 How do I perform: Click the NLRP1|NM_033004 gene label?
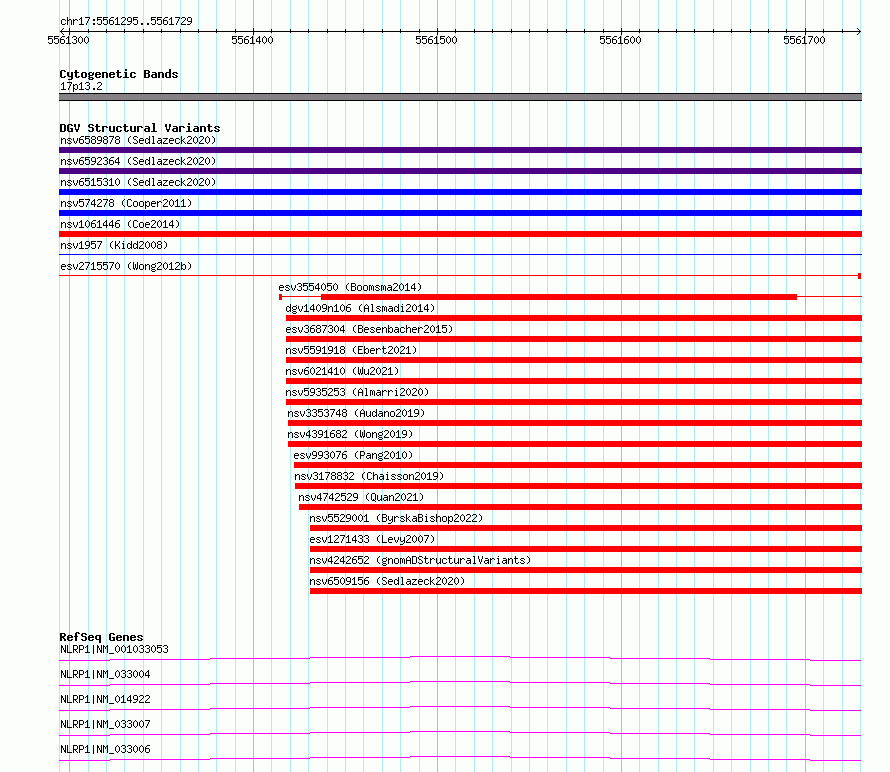click(x=105, y=674)
